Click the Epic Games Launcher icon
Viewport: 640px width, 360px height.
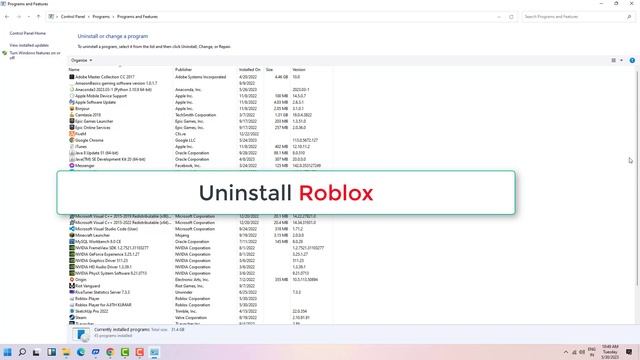(x=71, y=121)
